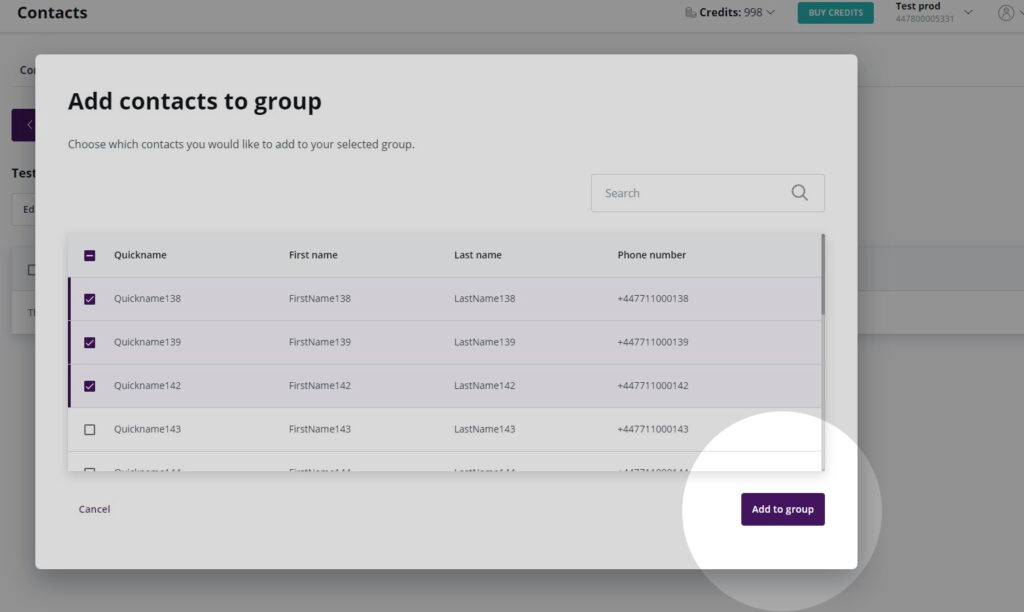Click the Contacts heading
1024x612 pixels.
[x=52, y=13]
